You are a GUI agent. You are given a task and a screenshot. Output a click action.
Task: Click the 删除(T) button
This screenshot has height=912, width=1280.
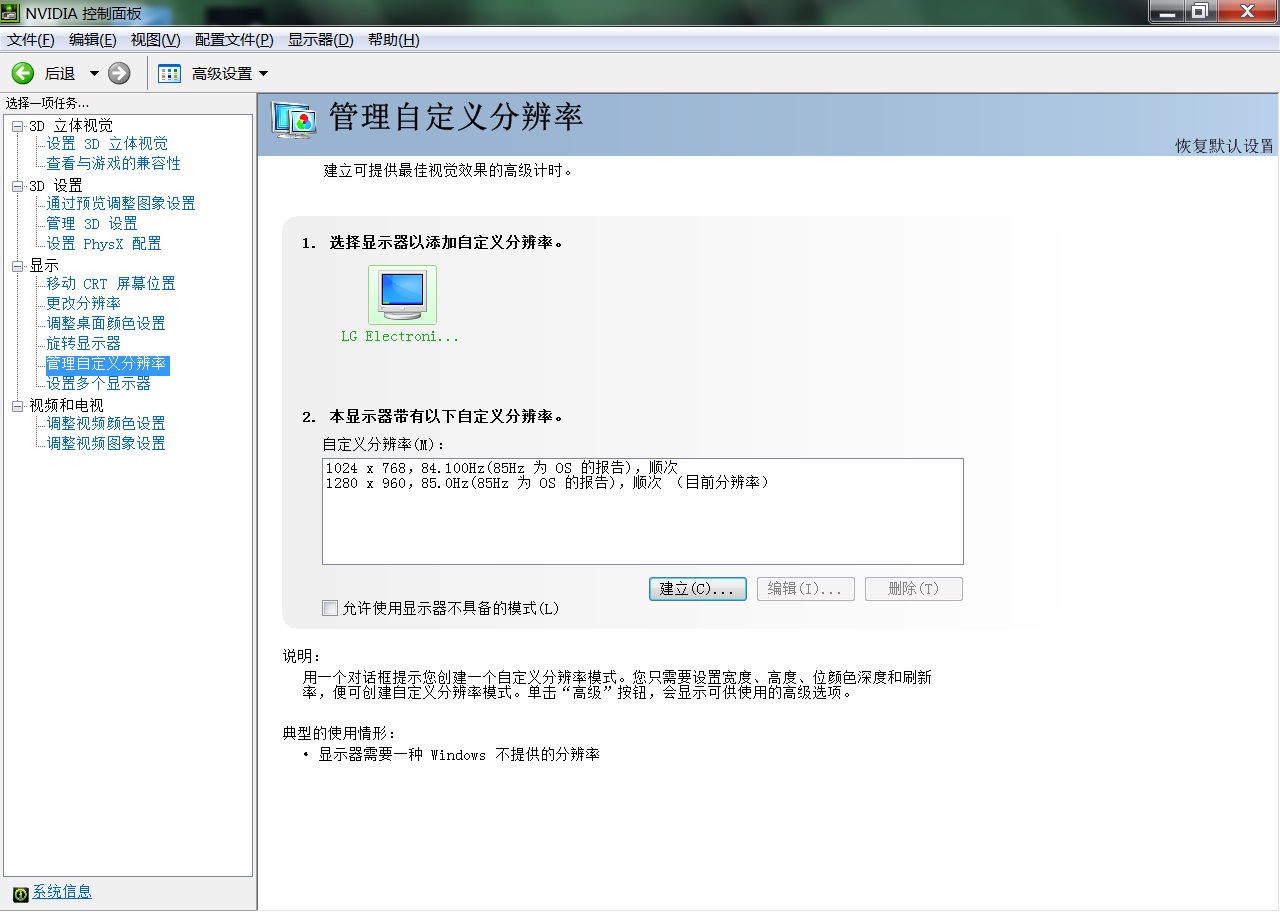tap(914, 589)
